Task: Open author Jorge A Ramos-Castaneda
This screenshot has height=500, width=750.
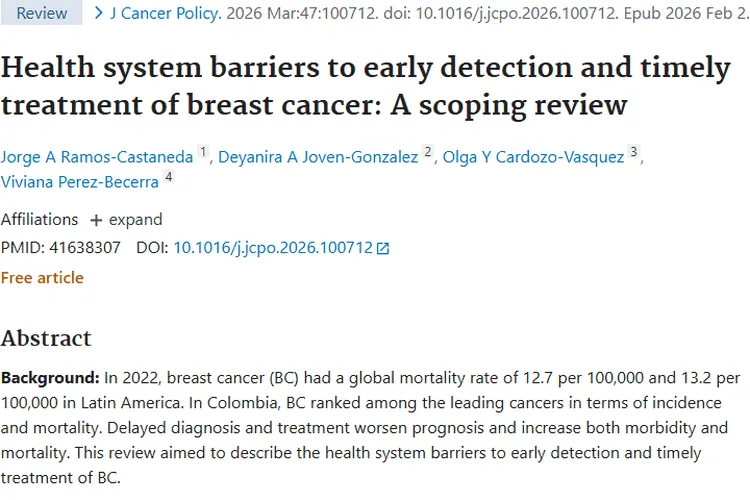Action: click(97, 157)
